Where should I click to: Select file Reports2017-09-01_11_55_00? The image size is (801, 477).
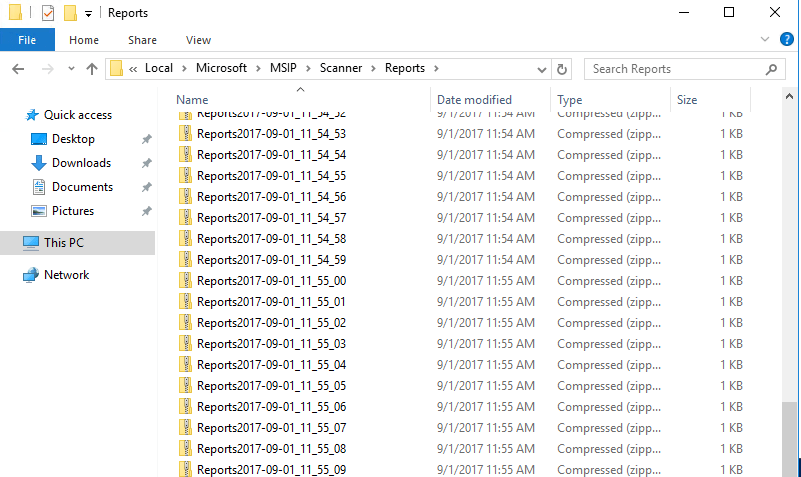coord(271,281)
